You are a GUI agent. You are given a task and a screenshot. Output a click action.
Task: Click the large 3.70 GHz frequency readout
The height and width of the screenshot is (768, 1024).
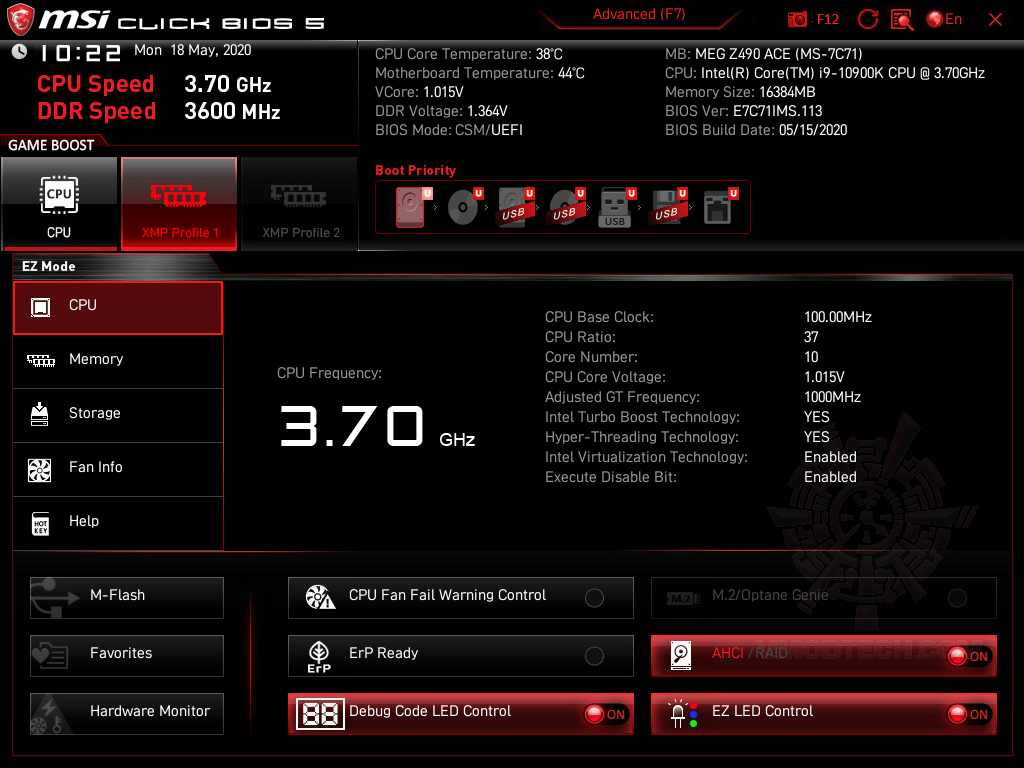click(377, 427)
